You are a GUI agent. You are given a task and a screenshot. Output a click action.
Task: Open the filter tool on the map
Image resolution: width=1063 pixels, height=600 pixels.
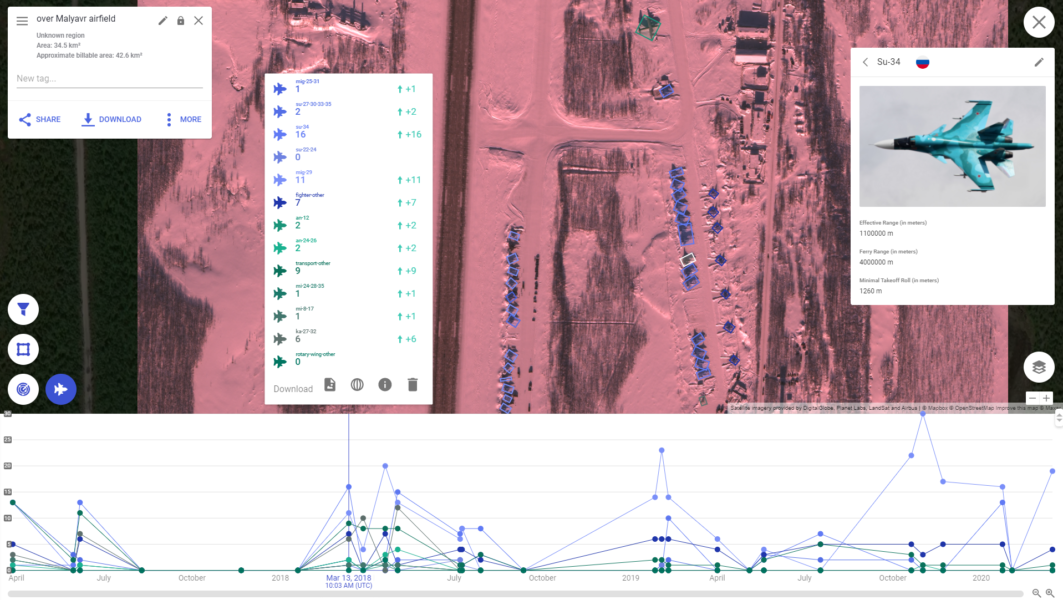tap(22, 309)
